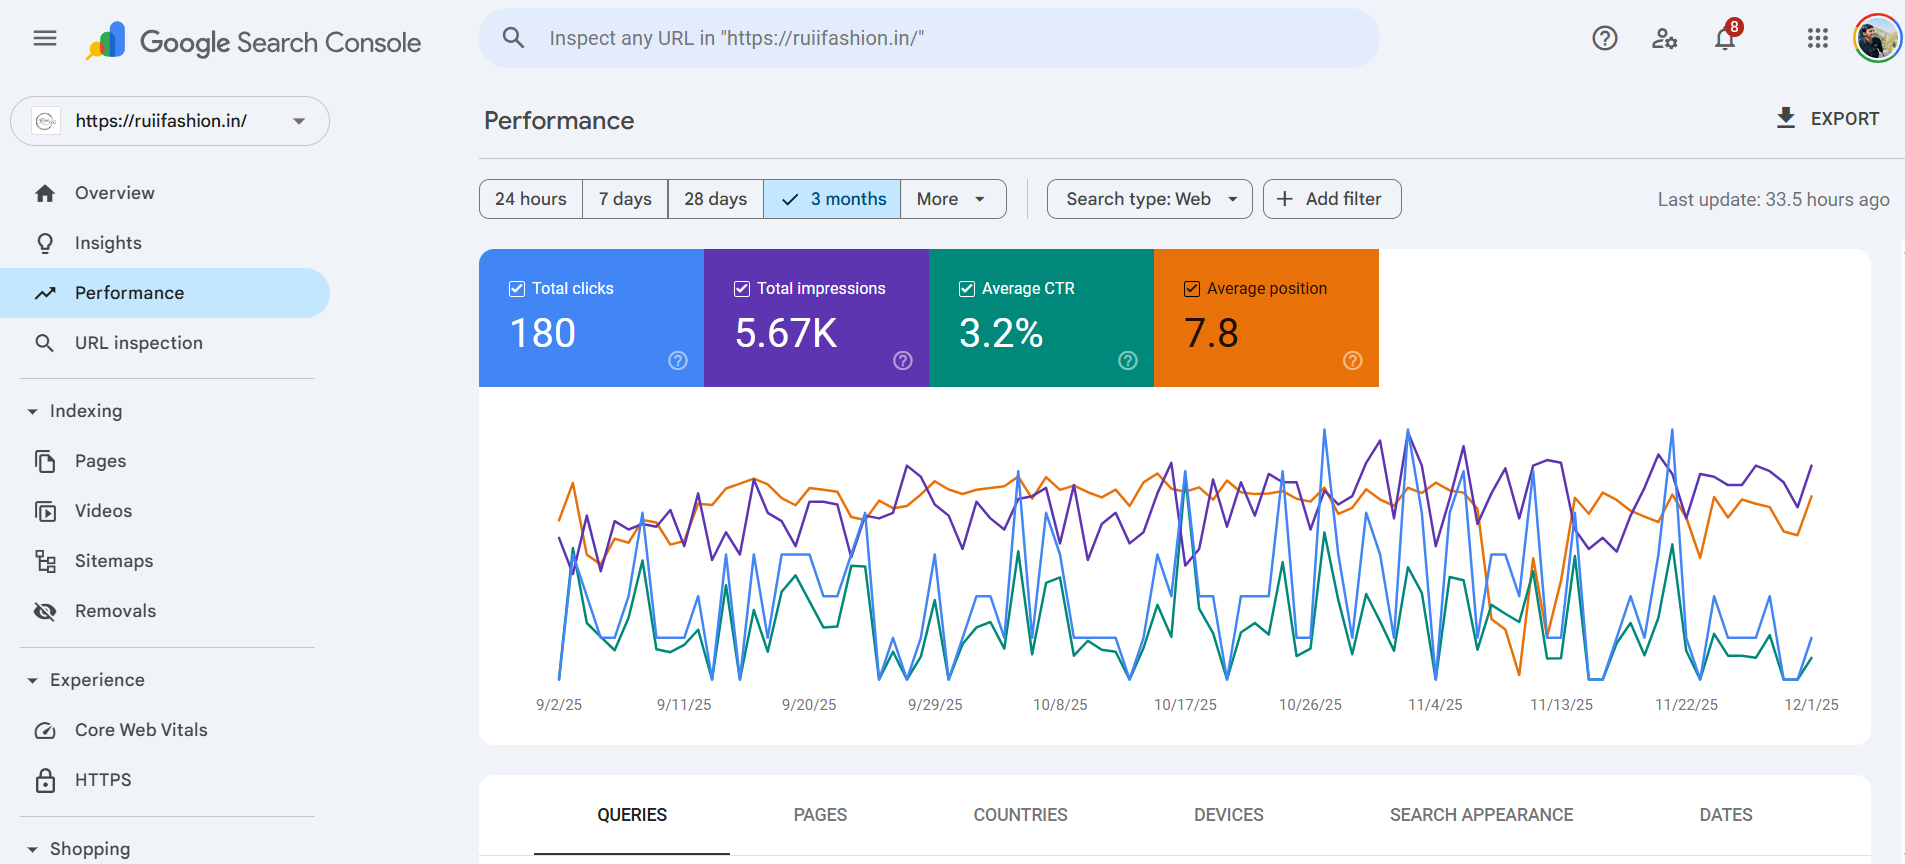This screenshot has height=864, width=1905.
Task: Disable the Average CTR checkbox
Action: (x=967, y=289)
